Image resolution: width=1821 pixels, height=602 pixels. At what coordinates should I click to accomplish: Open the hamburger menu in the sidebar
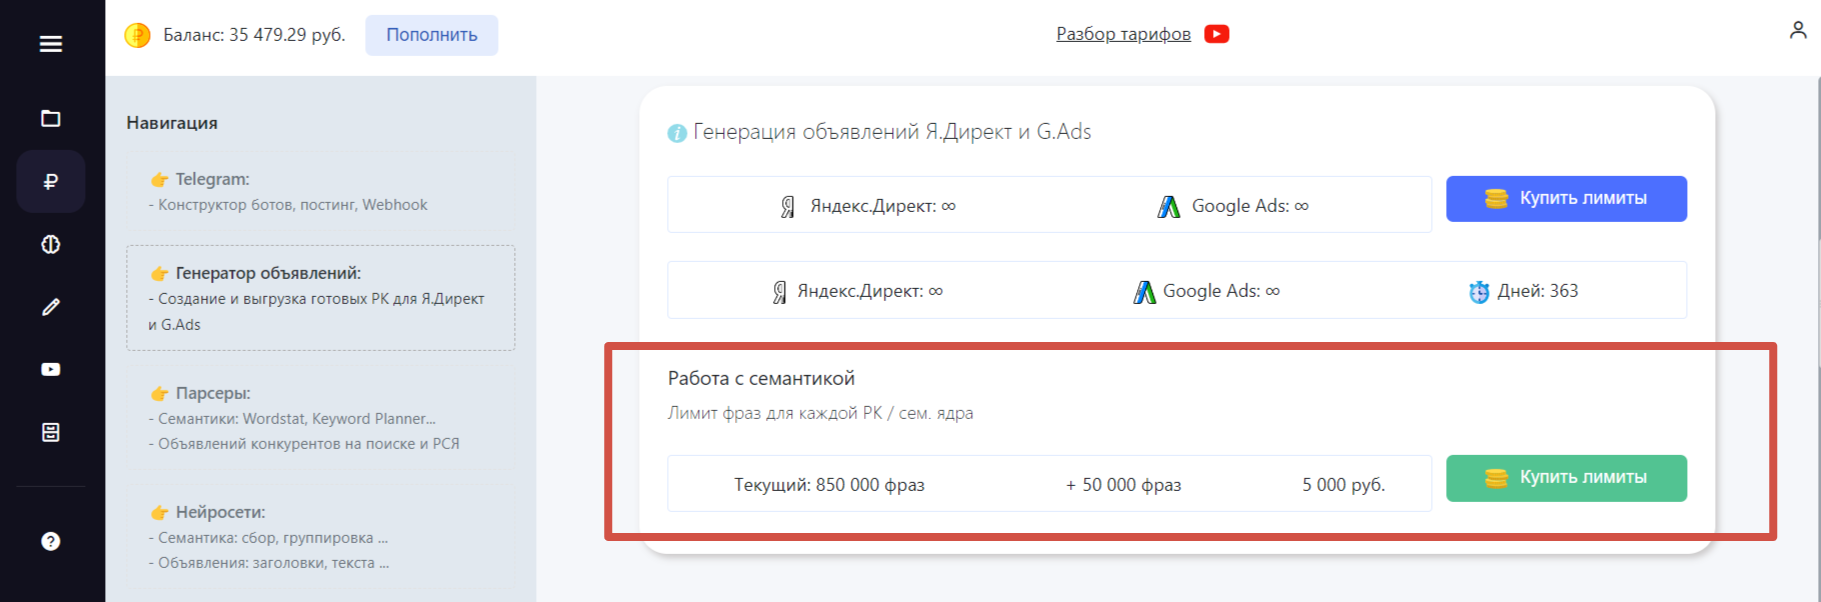[51, 44]
